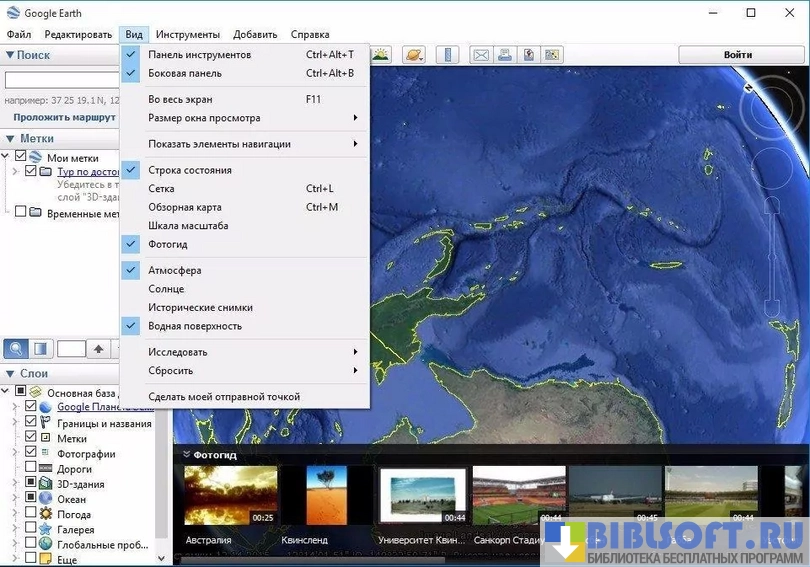Click the magnifier search icon in Places panel
The height and width of the screenshot is (567, 810).
tap(16, 349)
